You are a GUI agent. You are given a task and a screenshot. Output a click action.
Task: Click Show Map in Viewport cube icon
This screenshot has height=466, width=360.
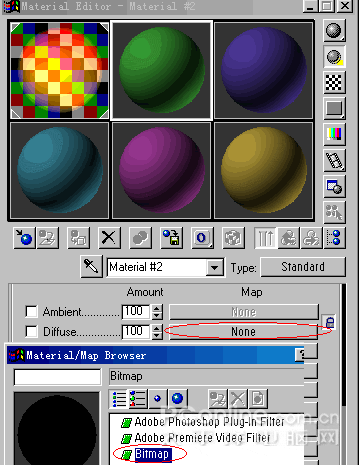(x=233, y=238)
